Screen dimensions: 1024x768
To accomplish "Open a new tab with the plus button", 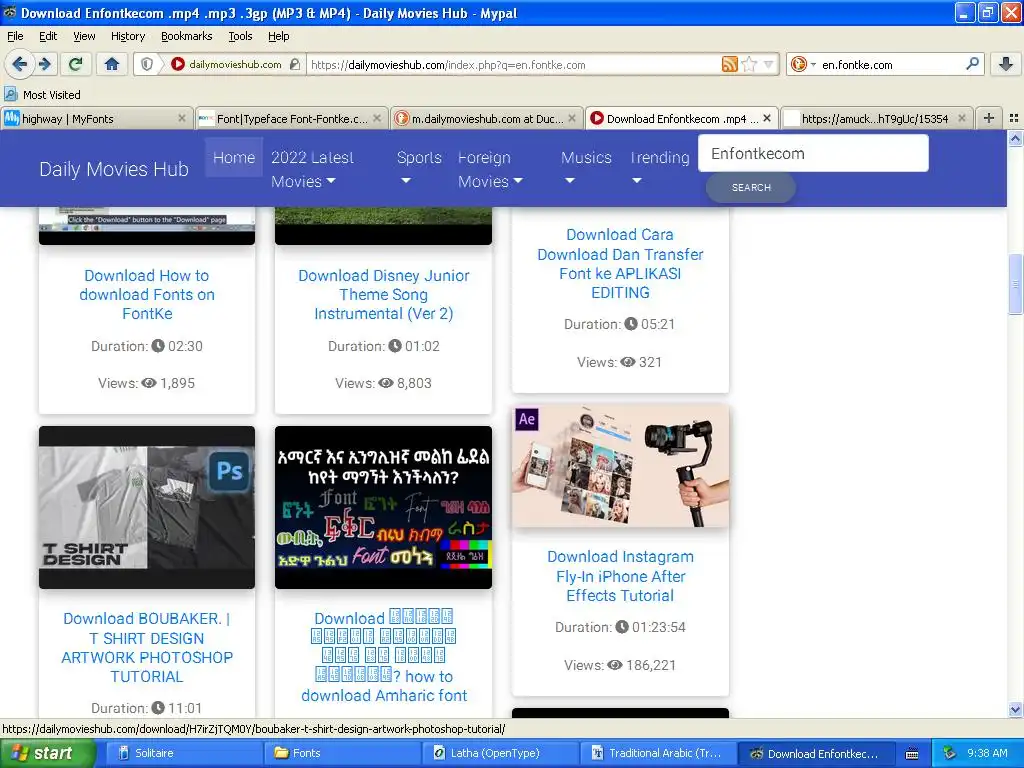I will [x=989, y=118].
